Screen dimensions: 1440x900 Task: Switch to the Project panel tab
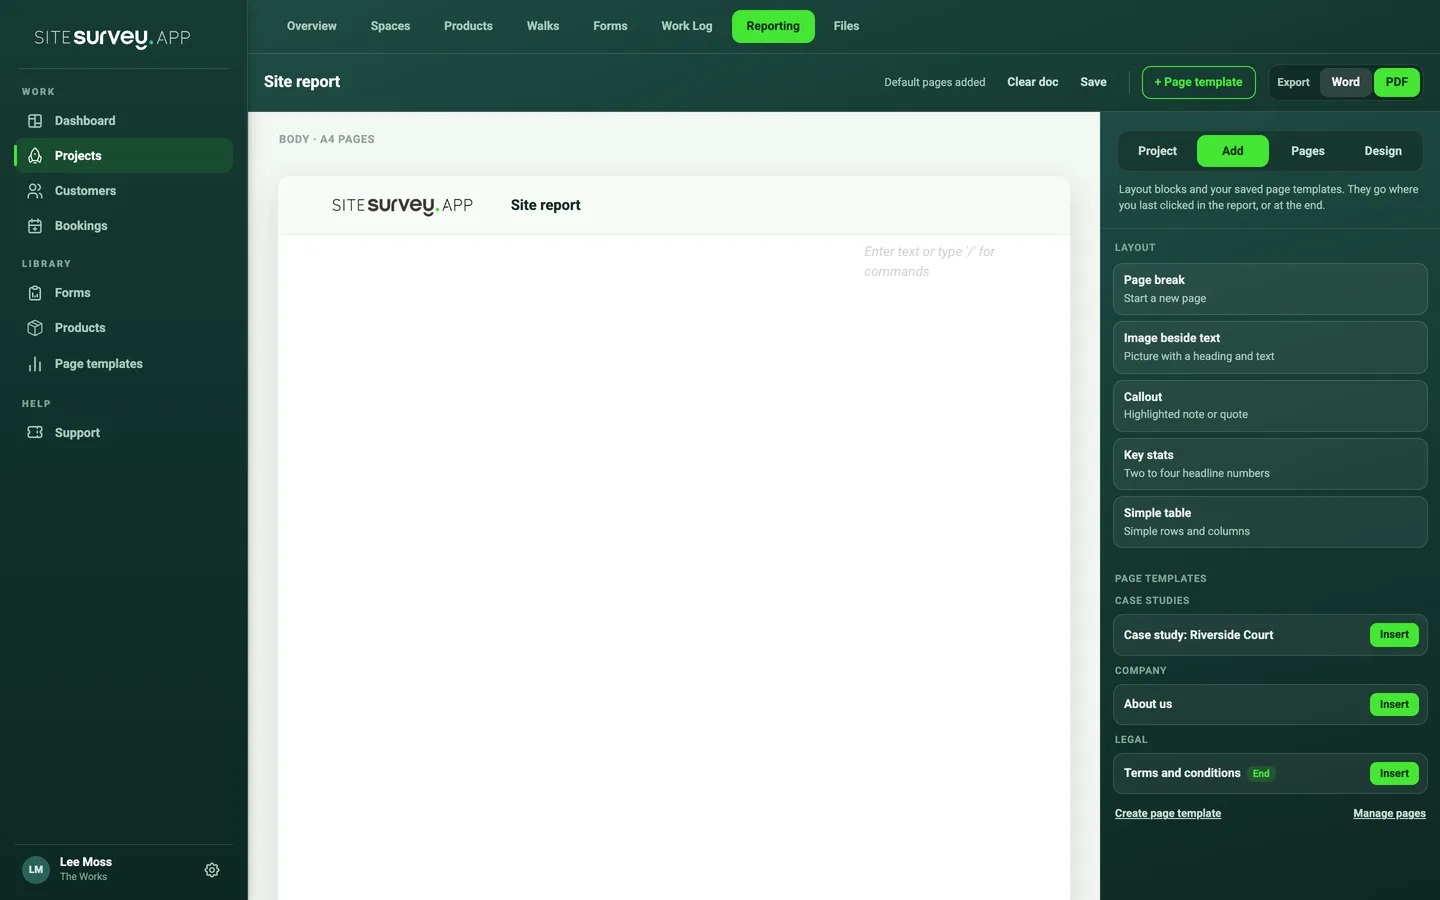[1157, 151]
